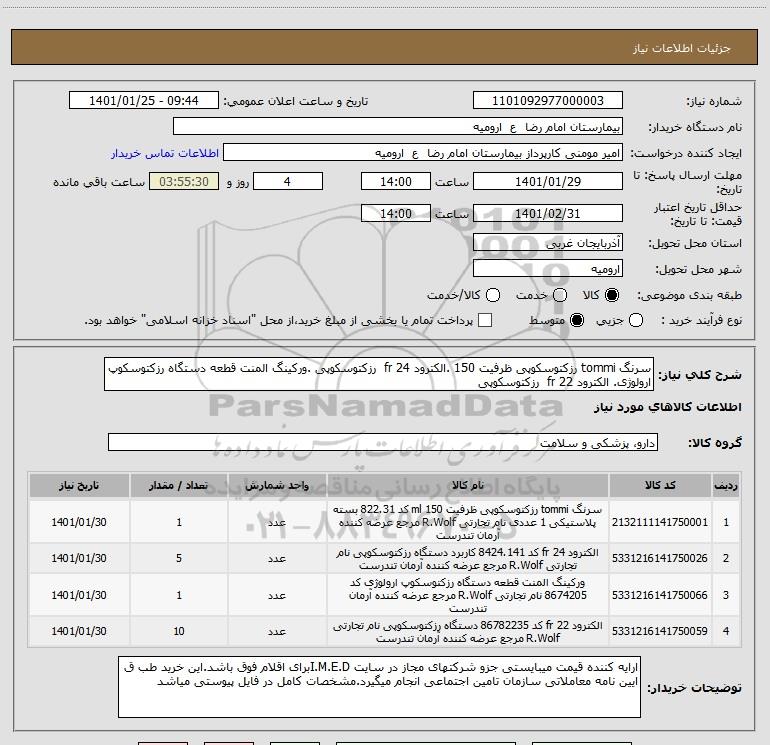Open buyer contact info link
The image size is (770, 745).
click(165, 153)
